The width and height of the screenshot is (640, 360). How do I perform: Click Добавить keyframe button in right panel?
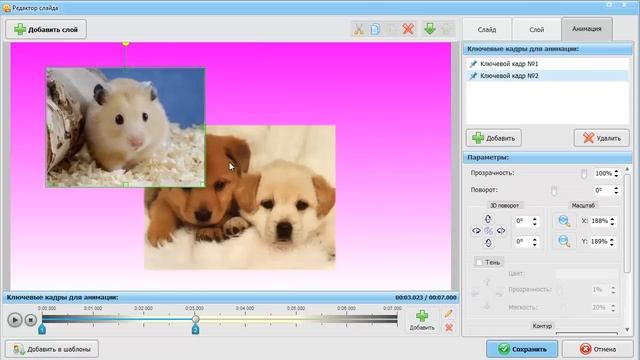coord(493,138)
